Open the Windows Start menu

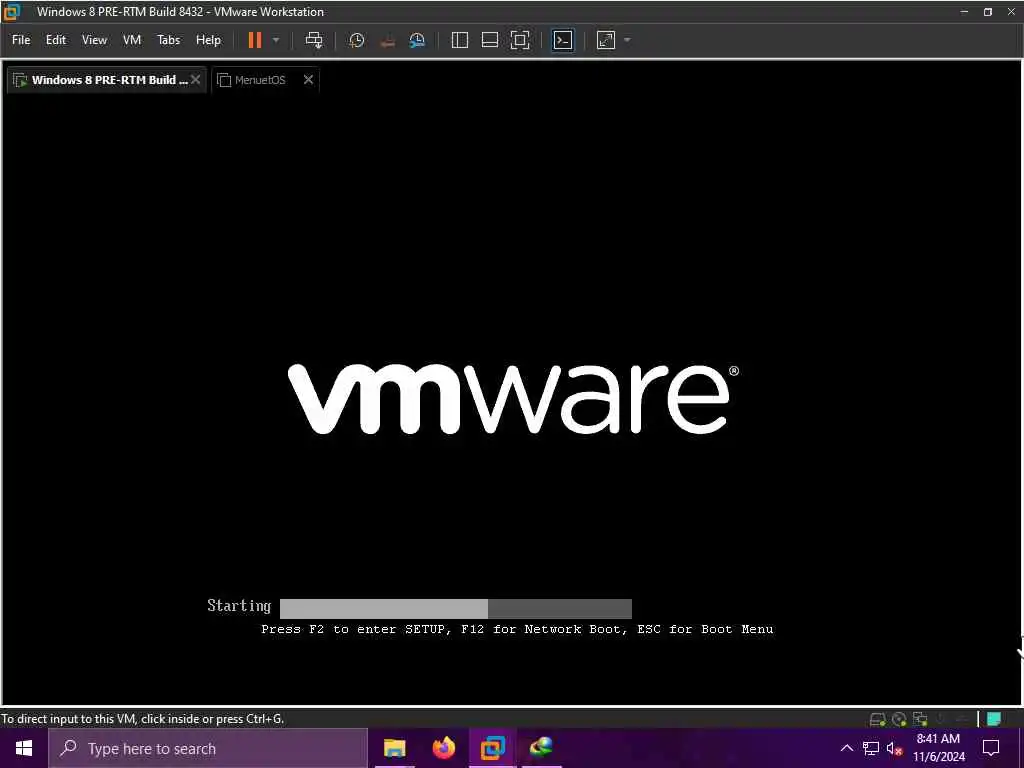tap(24, 748)
